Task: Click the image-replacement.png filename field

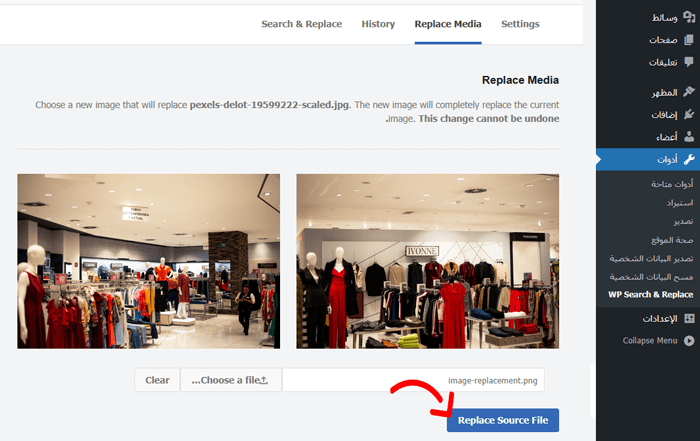Action: click(420, 380)
